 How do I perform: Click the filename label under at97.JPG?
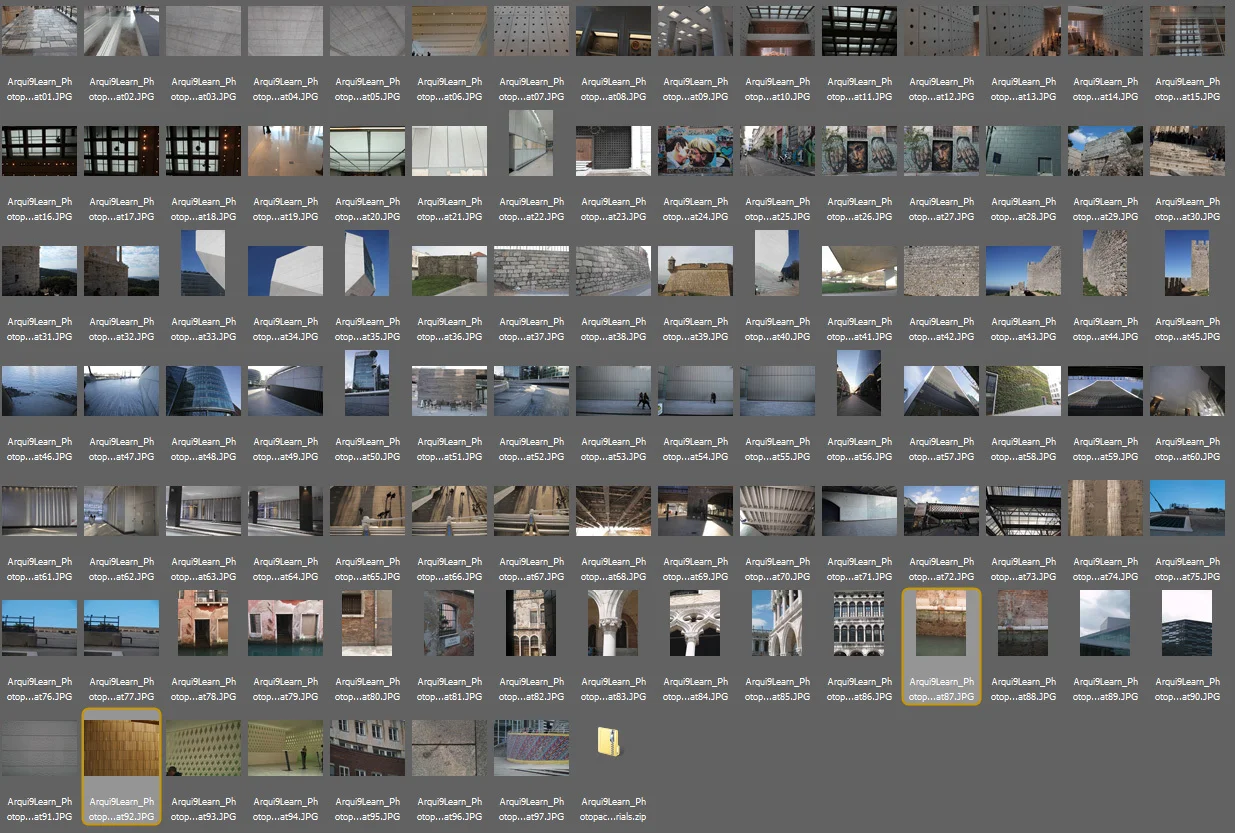531,809
